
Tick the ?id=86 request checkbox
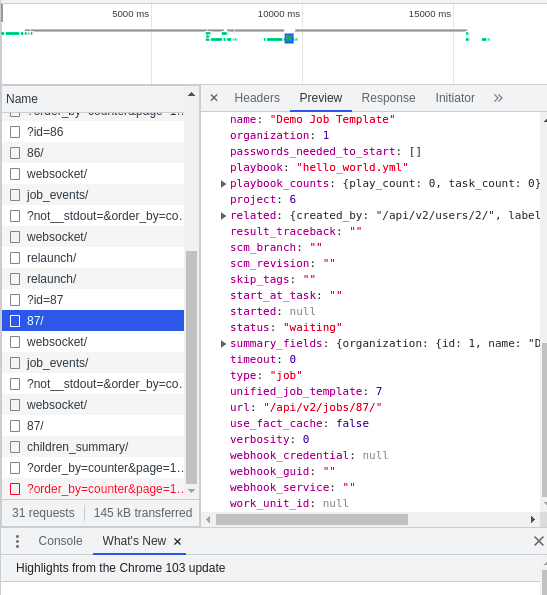point(15,132)
